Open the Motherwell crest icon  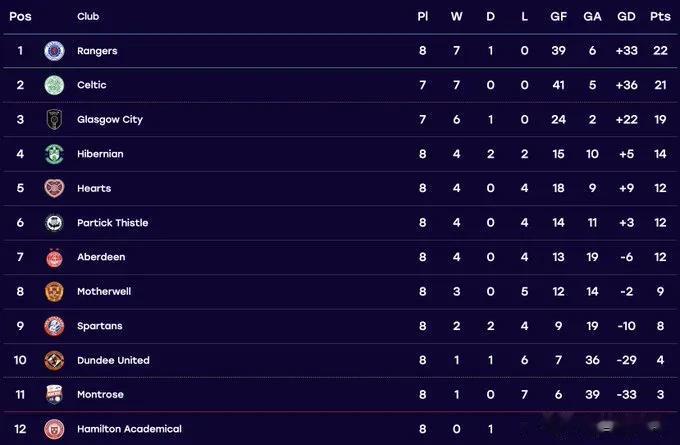[x=54, y=291]
